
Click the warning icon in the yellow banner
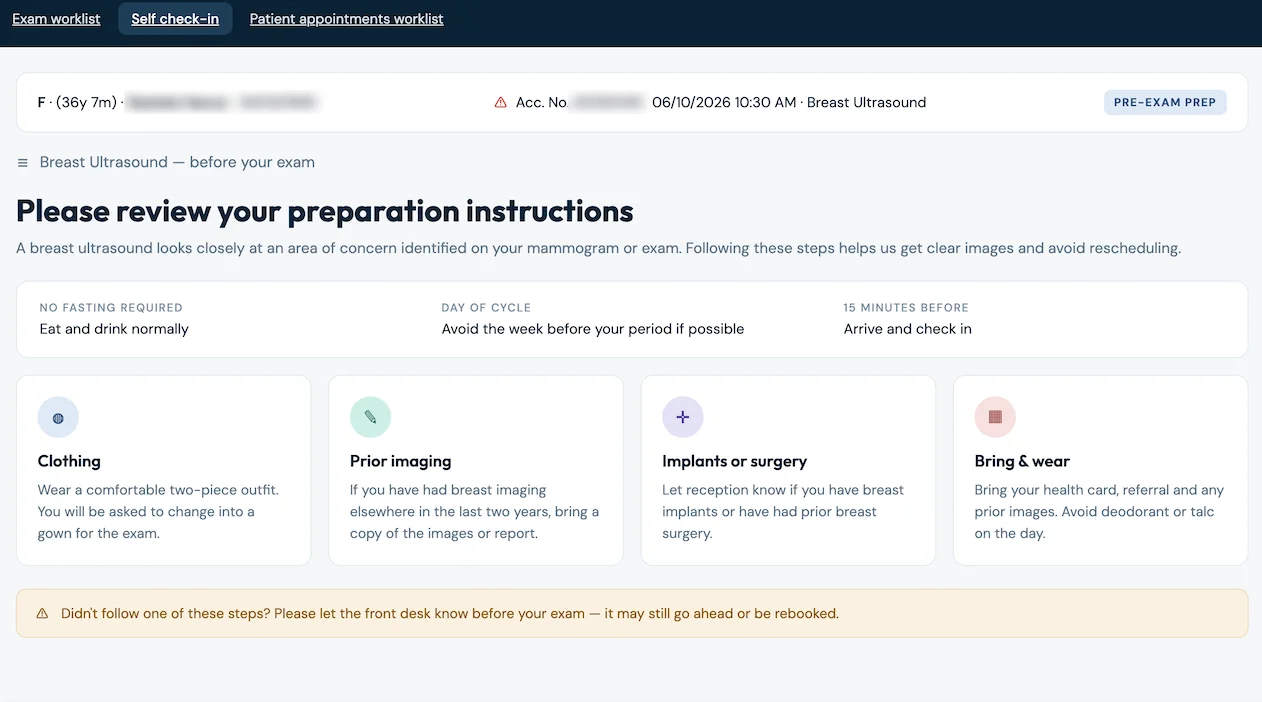(42, 613)
